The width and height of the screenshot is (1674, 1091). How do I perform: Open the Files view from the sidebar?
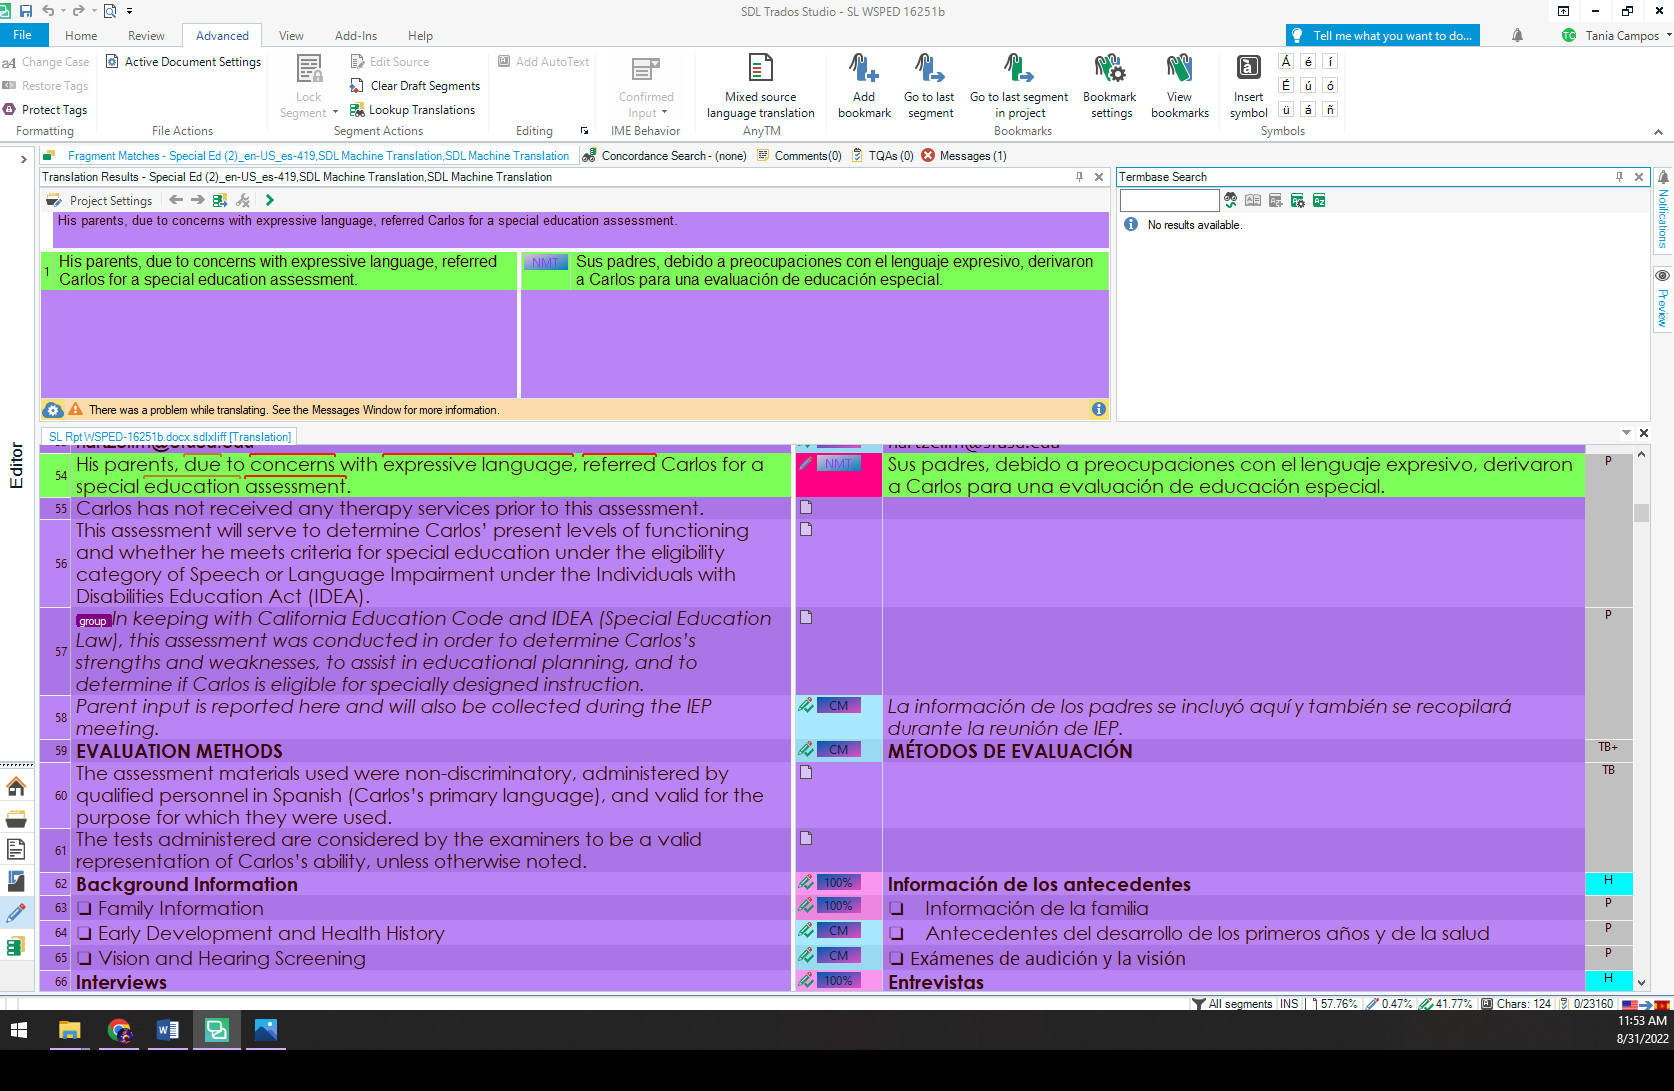(x=17, y=849)
